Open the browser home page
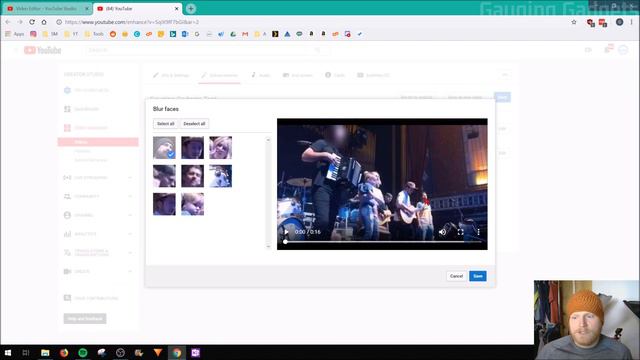This screenshot has width=640, height=360. pyautogui.click(x=44, y=22)
